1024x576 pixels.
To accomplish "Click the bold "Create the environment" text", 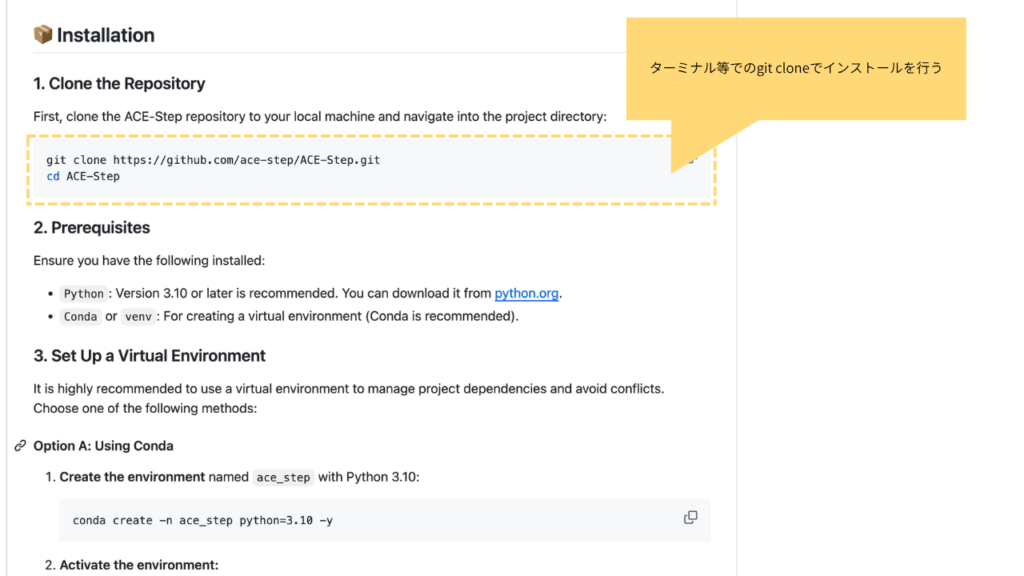I will coord(132,477).
